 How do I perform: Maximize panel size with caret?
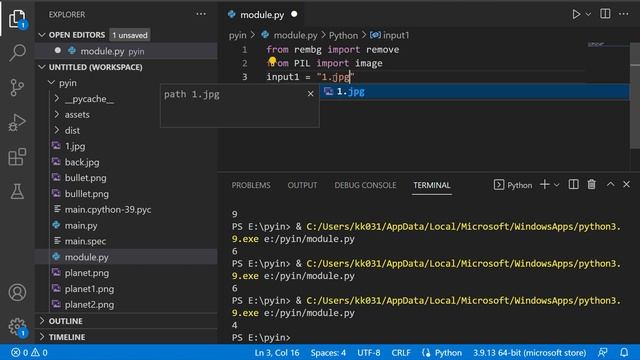coord(610,184)
